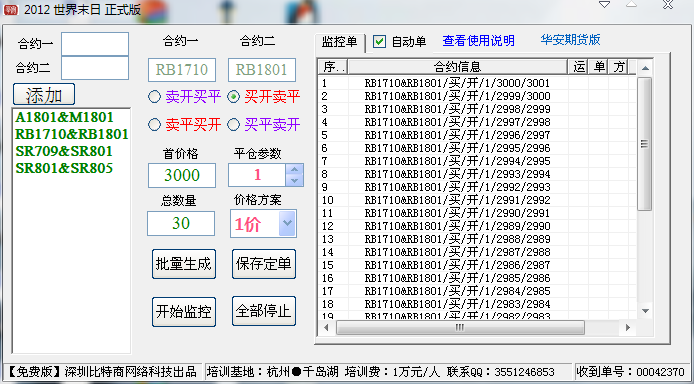Viewport: 694px width, 384px height.
Task: Select row 16 with prices 2985/2986
Action: 477,278
